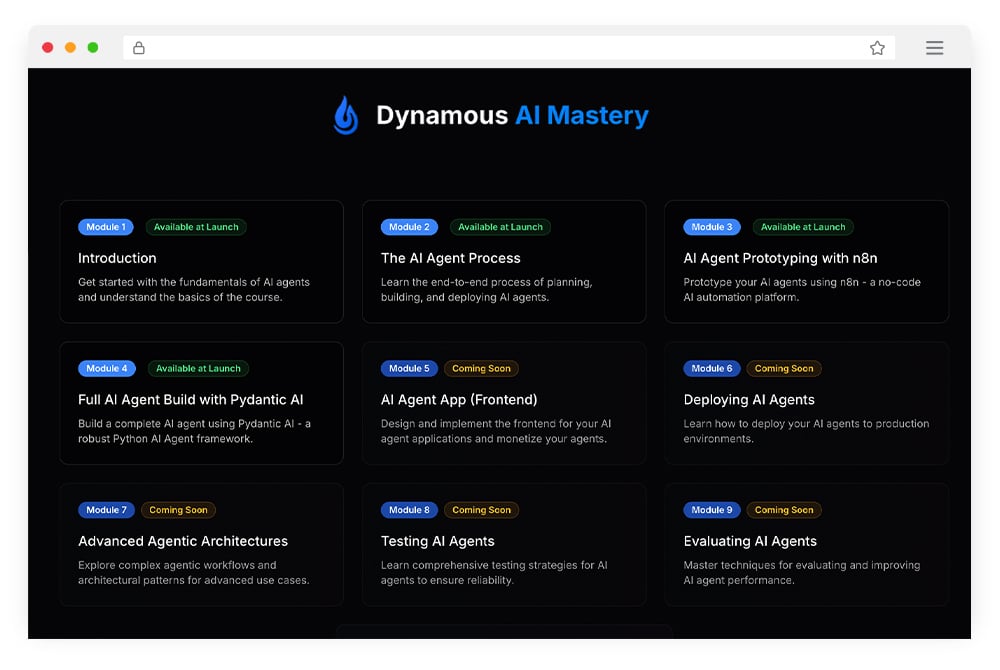Image resolution: width=1000 pixels, height=670 pixels.
Task: Click the Module 4 badge
Action: 107,368
